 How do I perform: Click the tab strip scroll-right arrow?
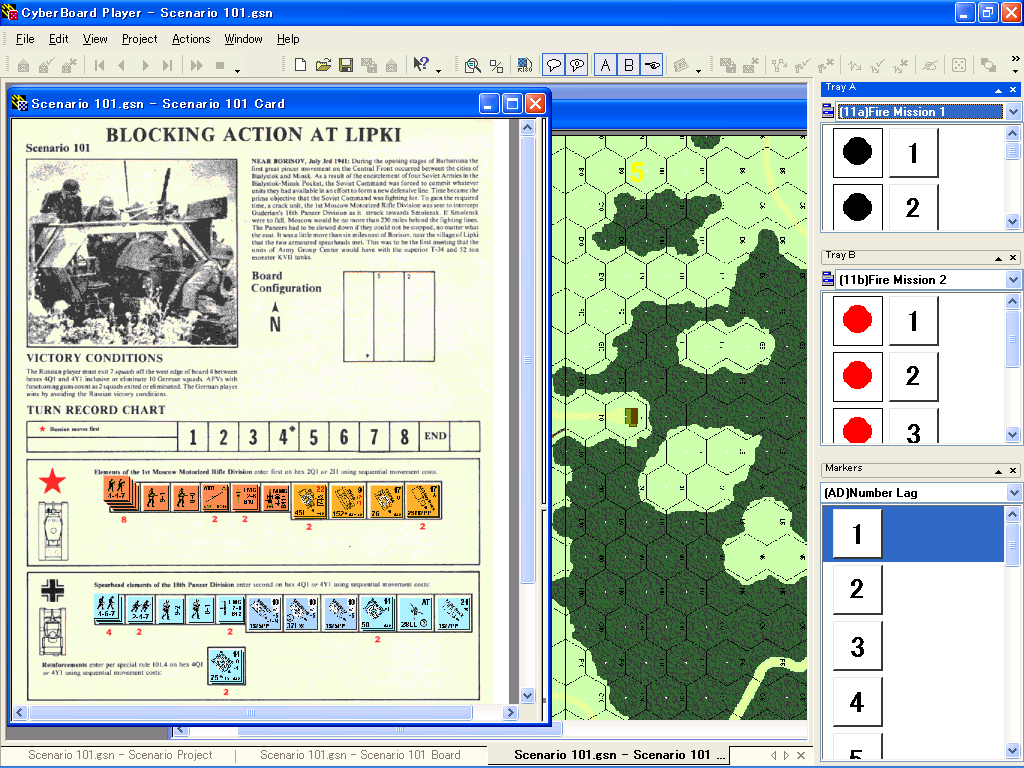786,755
